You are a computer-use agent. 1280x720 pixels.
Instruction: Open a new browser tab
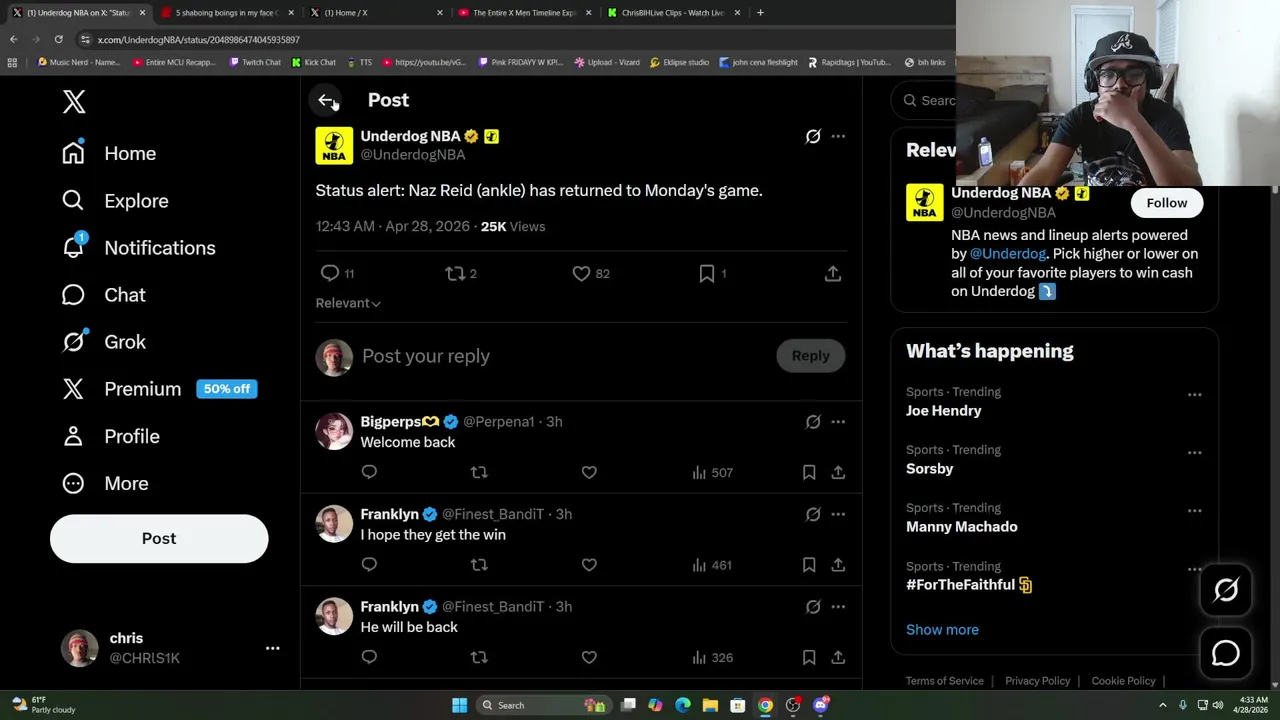760,13
